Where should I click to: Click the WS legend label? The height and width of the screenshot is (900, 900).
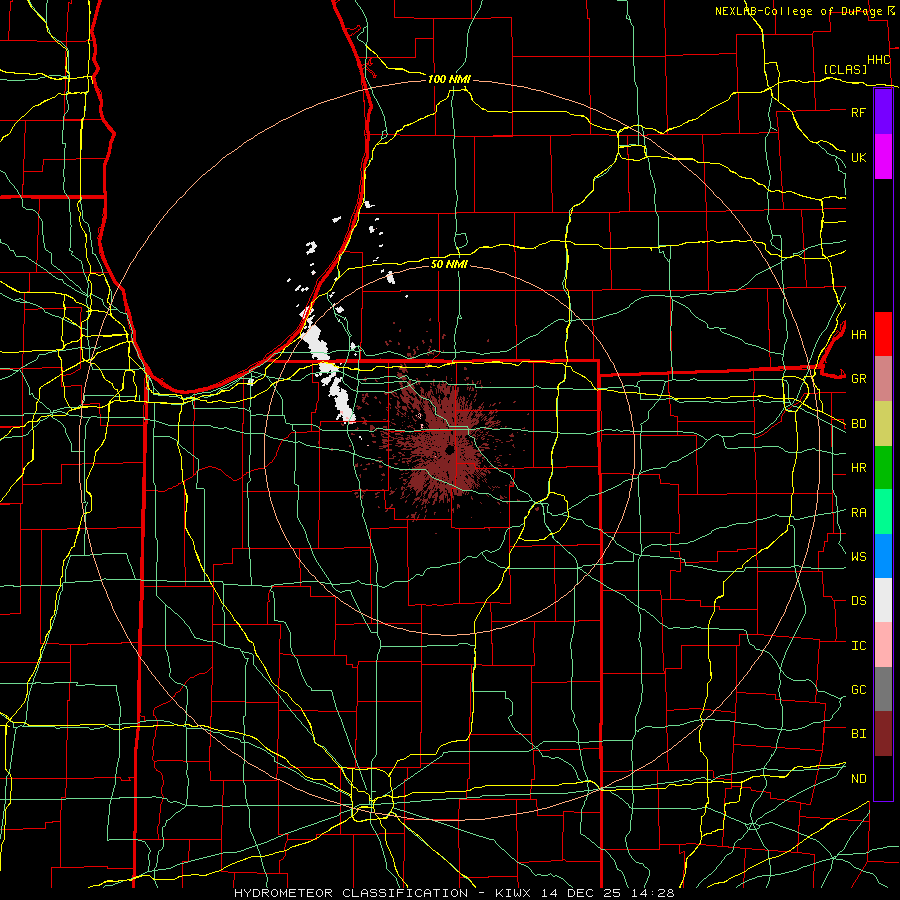tap(858, 556)
